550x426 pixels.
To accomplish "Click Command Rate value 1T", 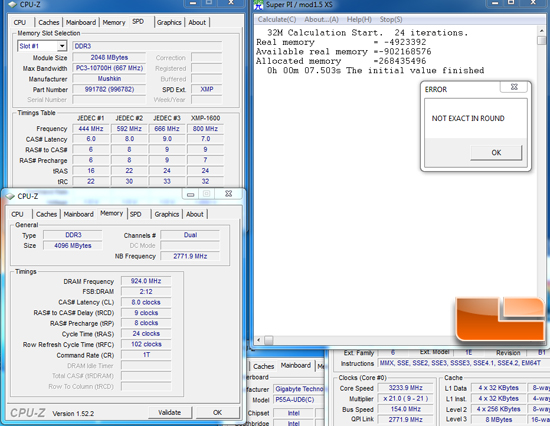I will pyautogui.click(x=146, y=355).
